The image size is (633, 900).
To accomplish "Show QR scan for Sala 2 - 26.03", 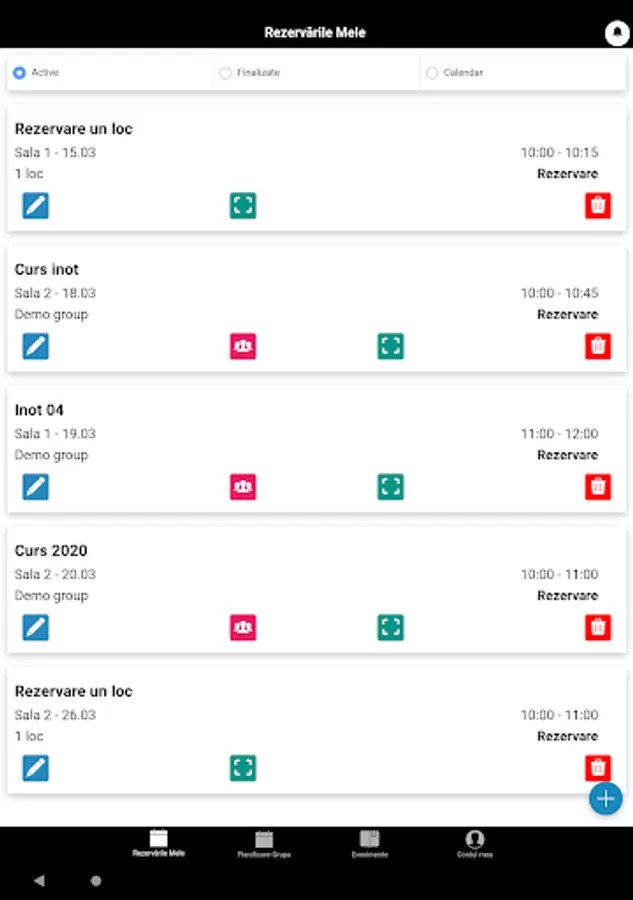I will point(243,768).
